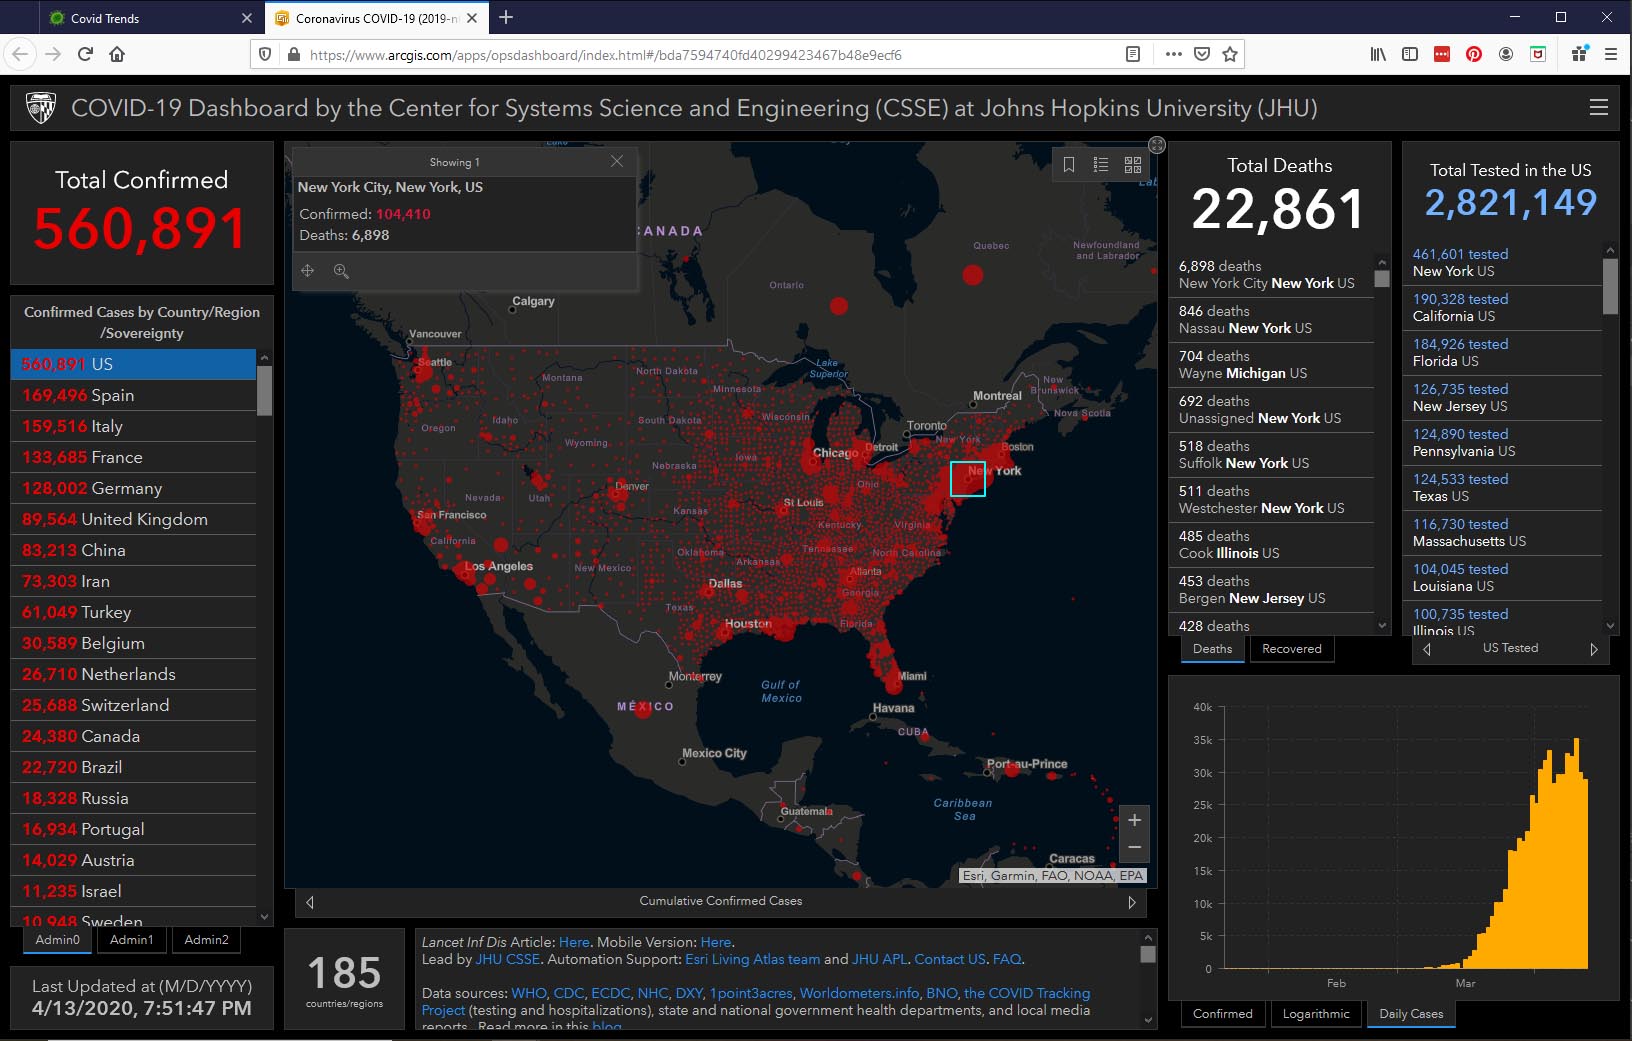The width and height of the screenshot is (1632, 1041).
Task: Go to previous map view arrow
Action: pos(310,902)
